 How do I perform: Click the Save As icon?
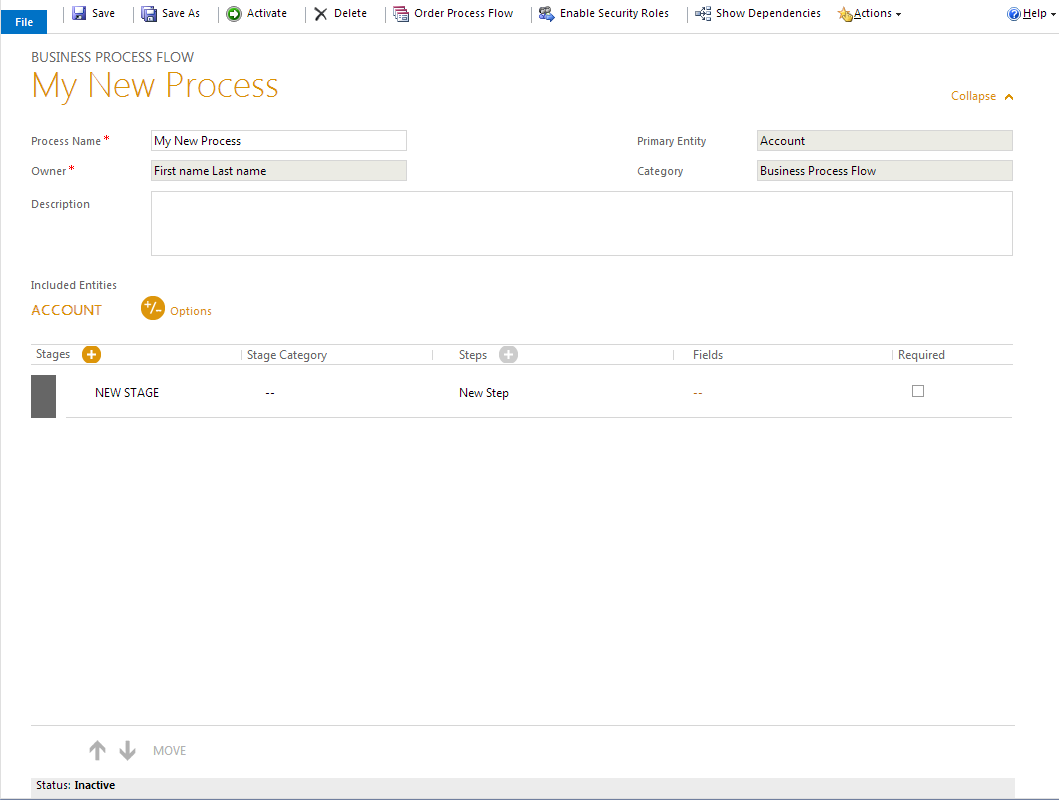(149, 14)
